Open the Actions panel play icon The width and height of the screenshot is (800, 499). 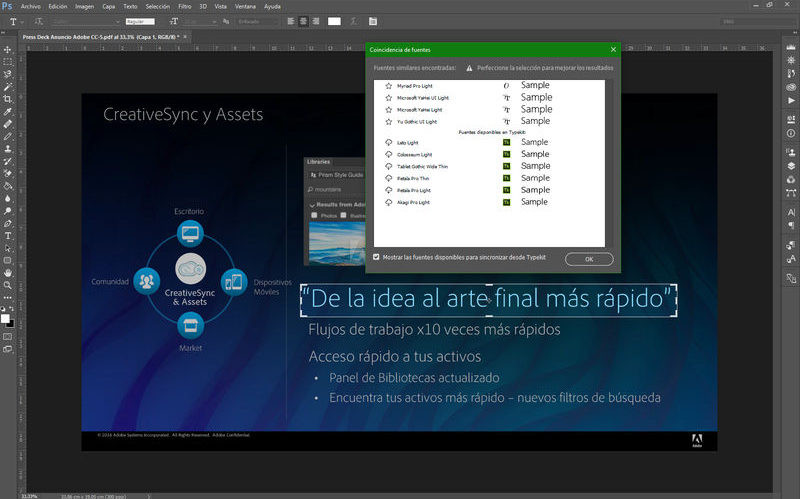(791, 101)
